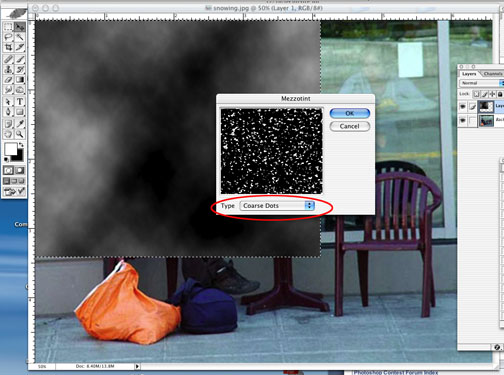The image size is (504, 375).
Task: Choose the Magic Wand tool
Action: point(20,37)
